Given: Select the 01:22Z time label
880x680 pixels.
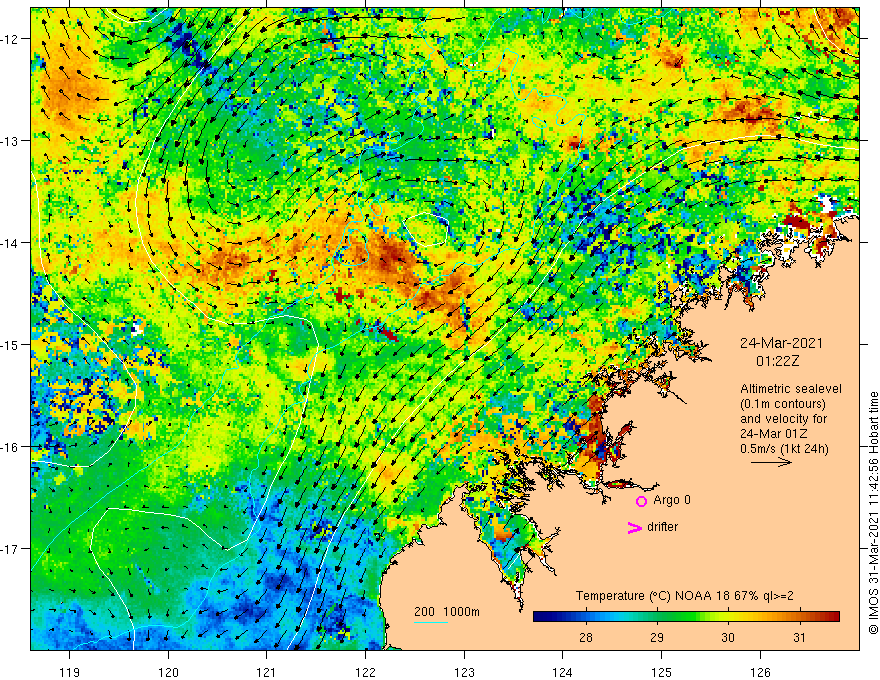Looking at the screenshot, I should point(777,361).
